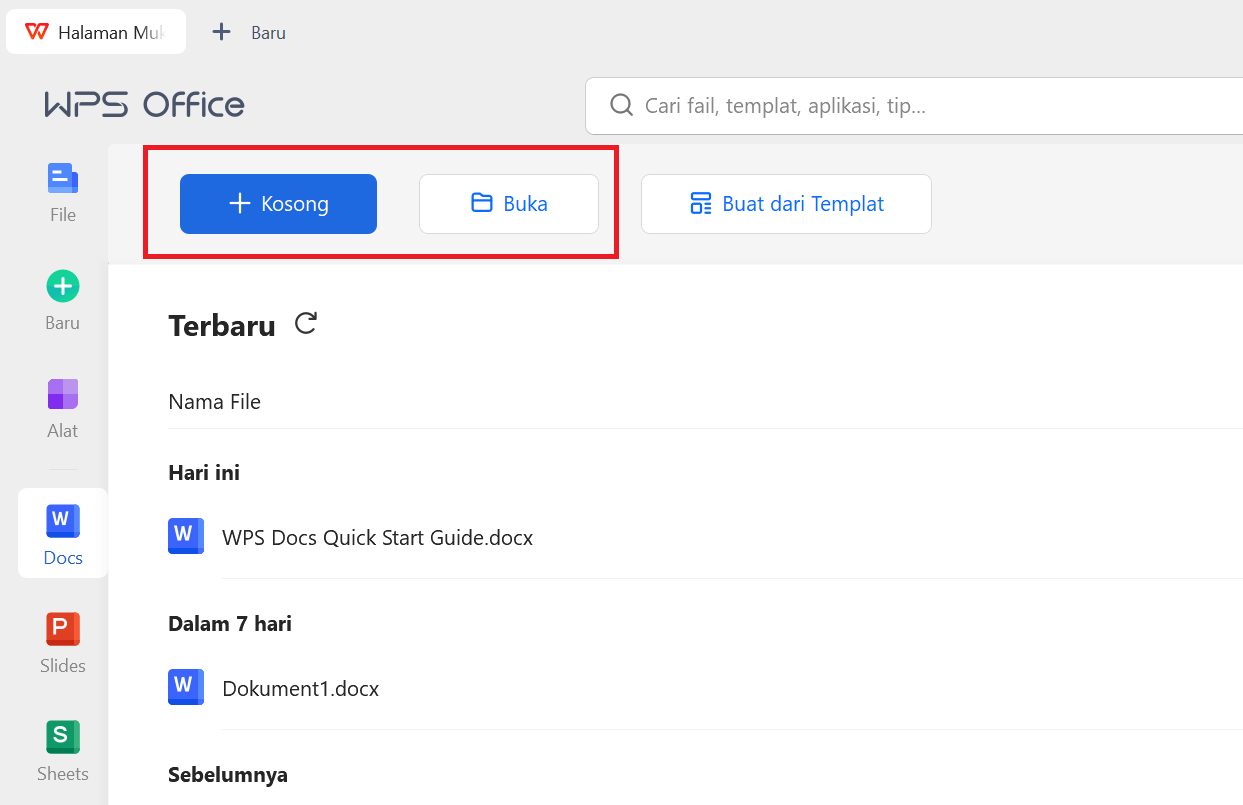Click the Word icon beside Dokument1.docx
The height and width of the screenshot is (805, 1243).
(185, 687)
